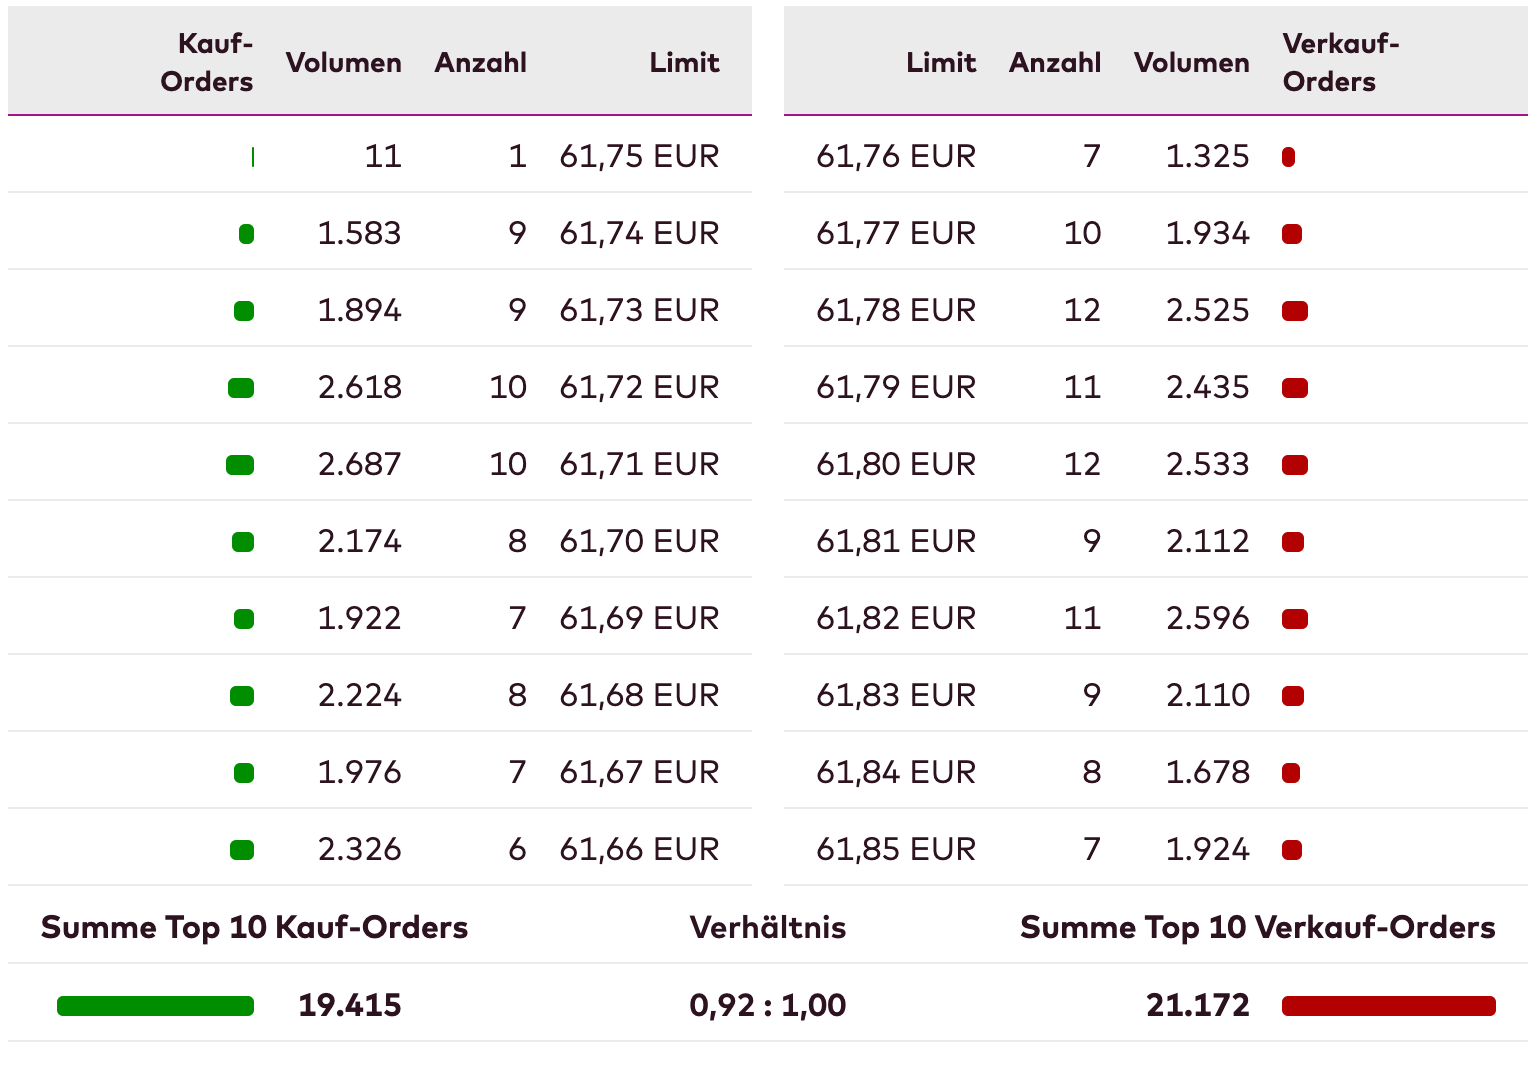The height and width of the screenshot is (1086, 1540).
Task: Click the Summe Top 10 Verkauf-Orders label
Action: click(1257, 928)
